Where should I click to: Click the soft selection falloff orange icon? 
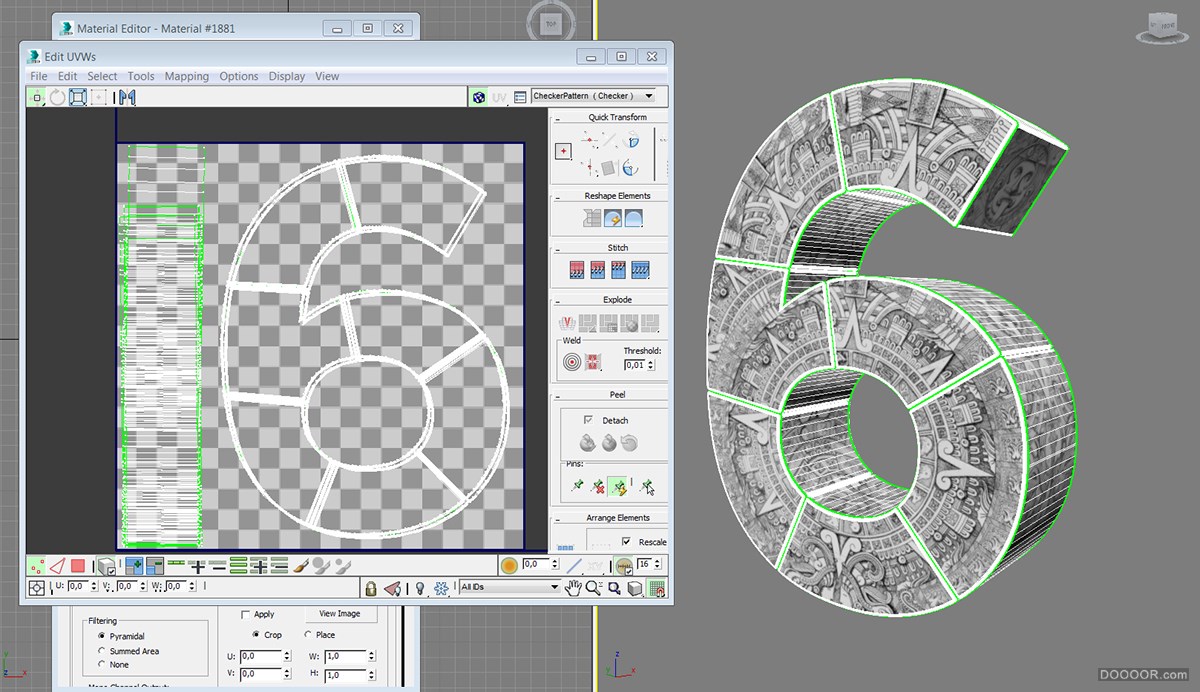509,565
